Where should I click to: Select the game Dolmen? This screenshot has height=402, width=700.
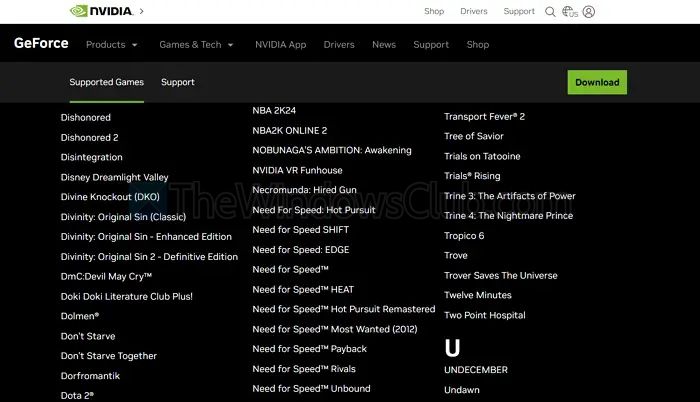point(79,316)
